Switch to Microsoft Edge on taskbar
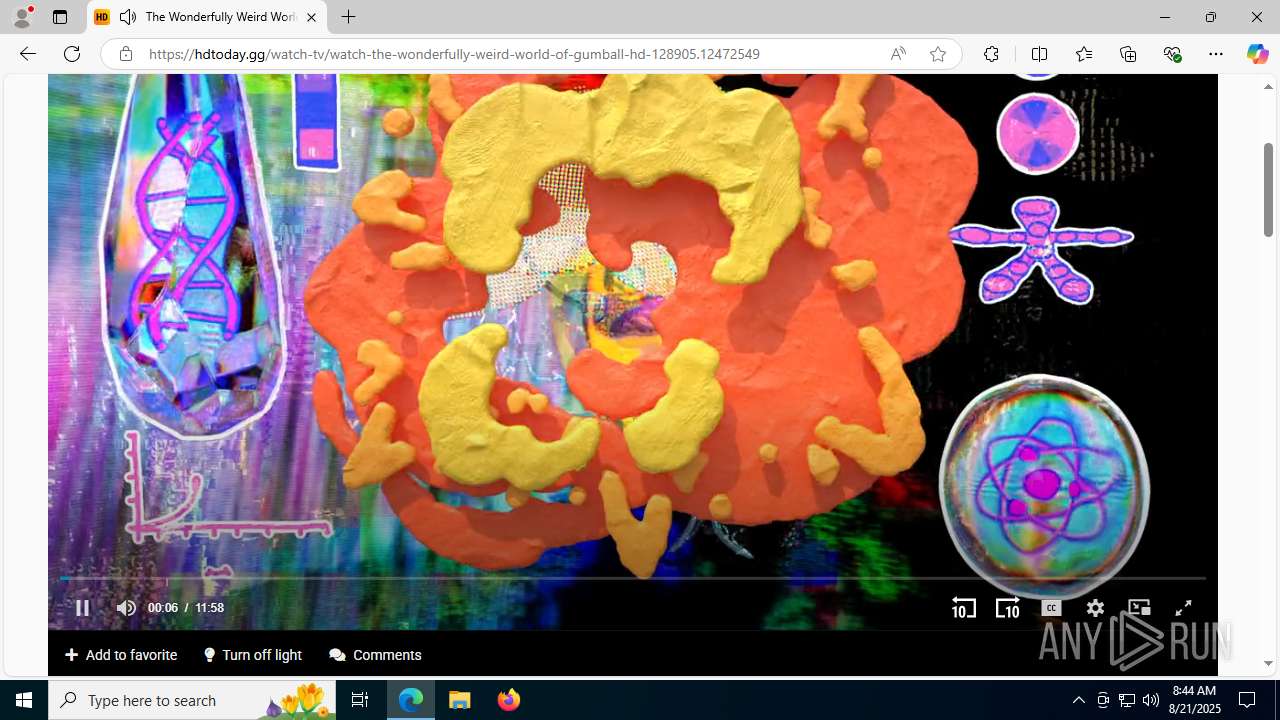 tap(411, 700)
